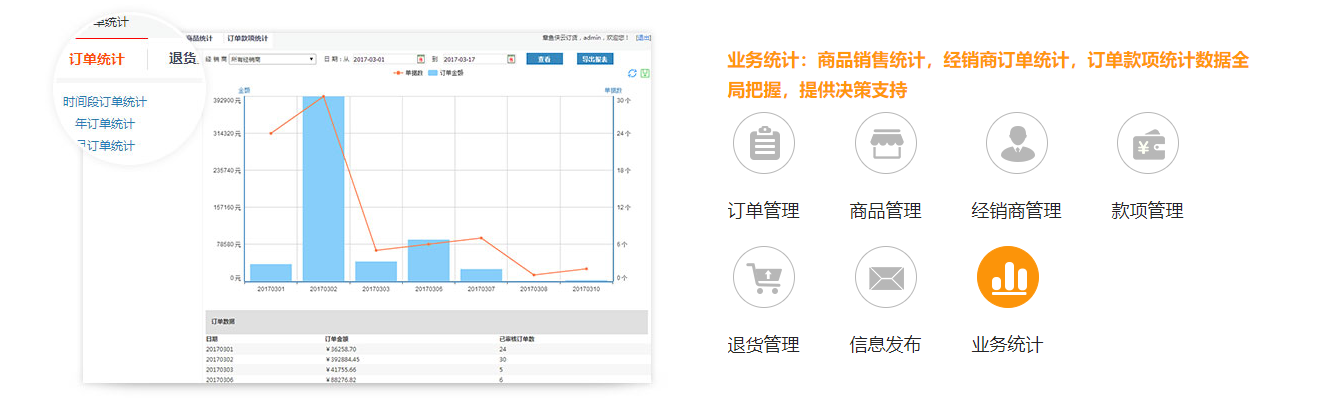Focus the end date field 2017-03-17
Viewport: 1321px width, 402px height.
point(473,59)
